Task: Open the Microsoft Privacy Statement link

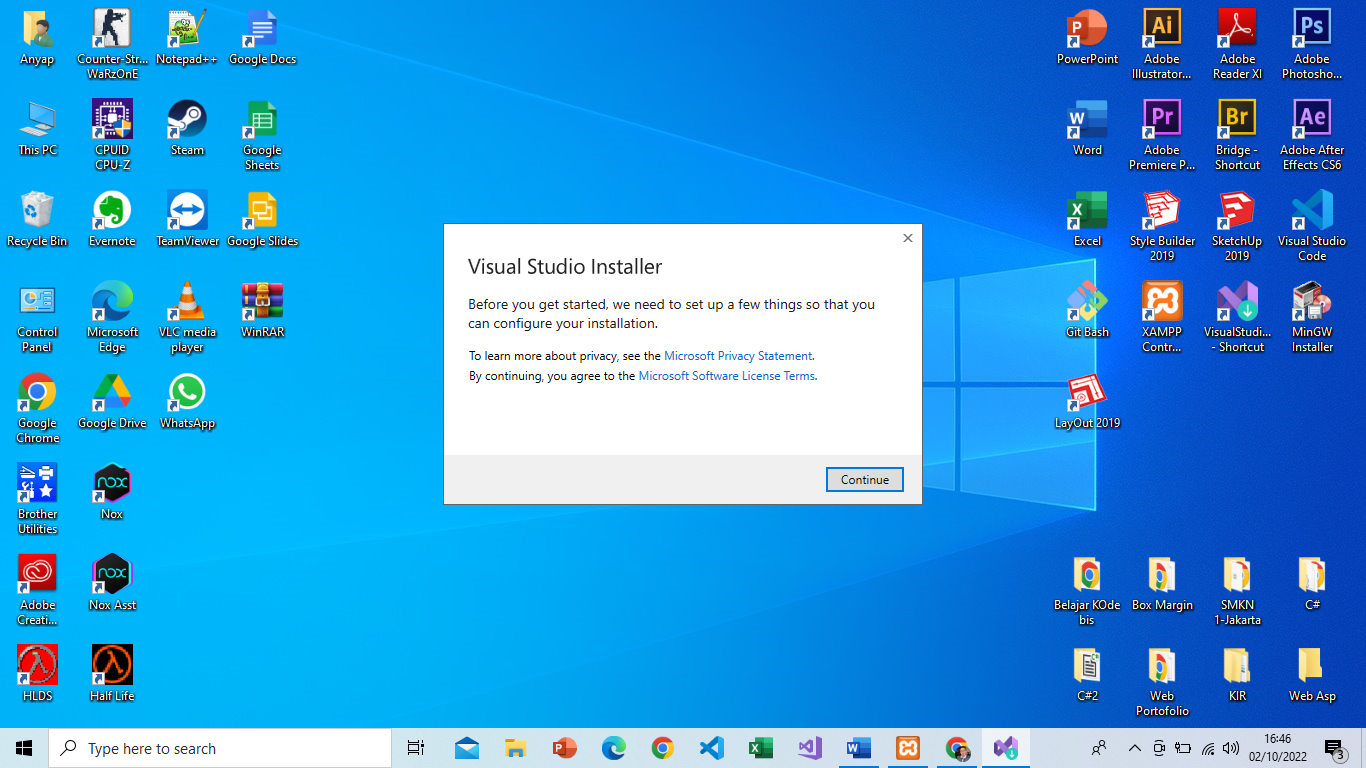Action: [738, 356]
